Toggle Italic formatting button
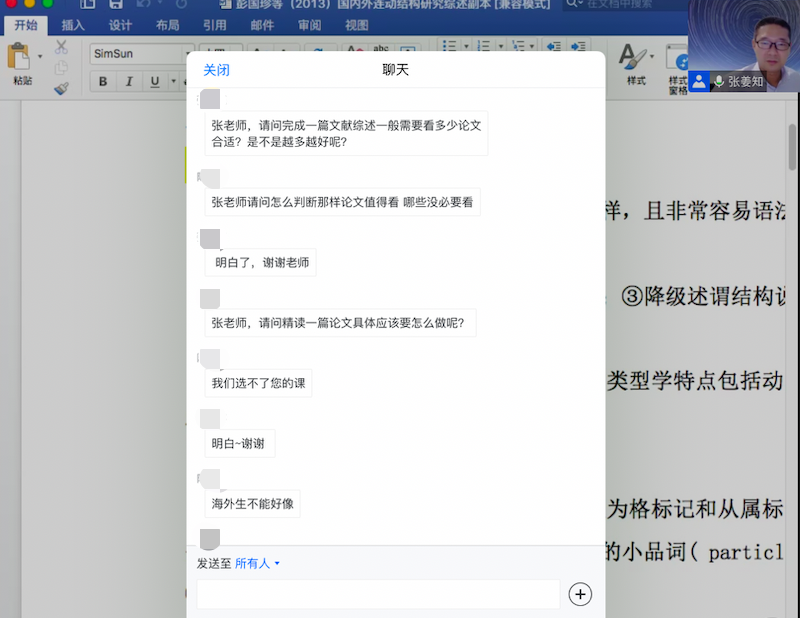The width and height of the screenshot is (800, 618). click(x=129, y=82)
